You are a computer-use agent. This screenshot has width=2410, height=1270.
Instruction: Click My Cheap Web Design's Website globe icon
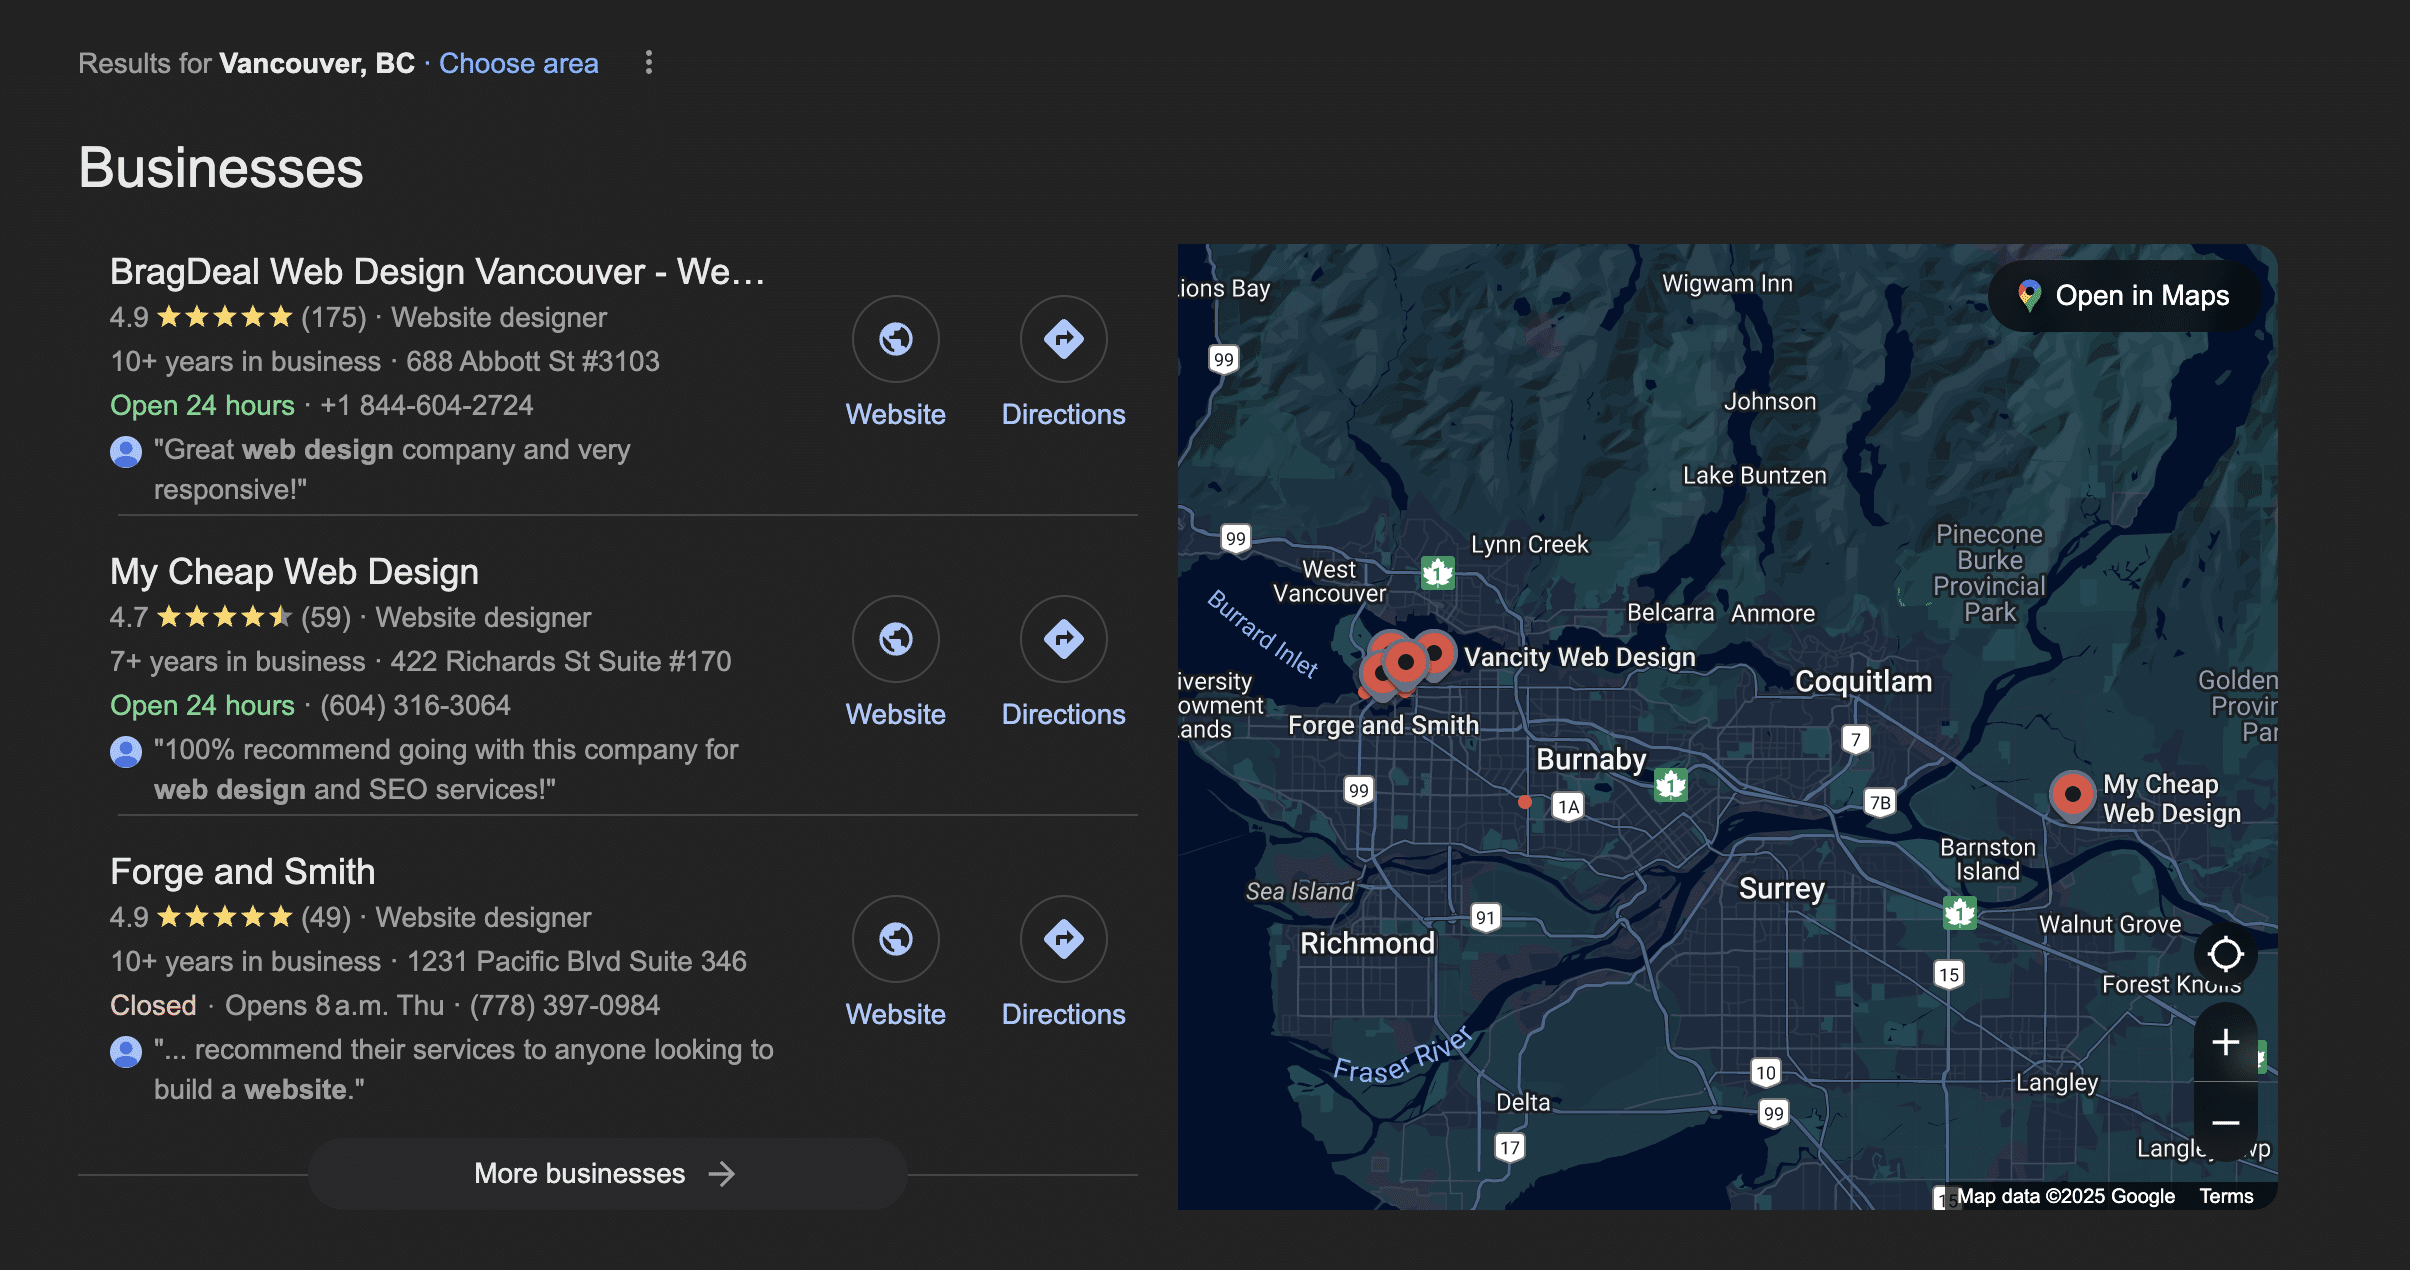click(896, 639)
